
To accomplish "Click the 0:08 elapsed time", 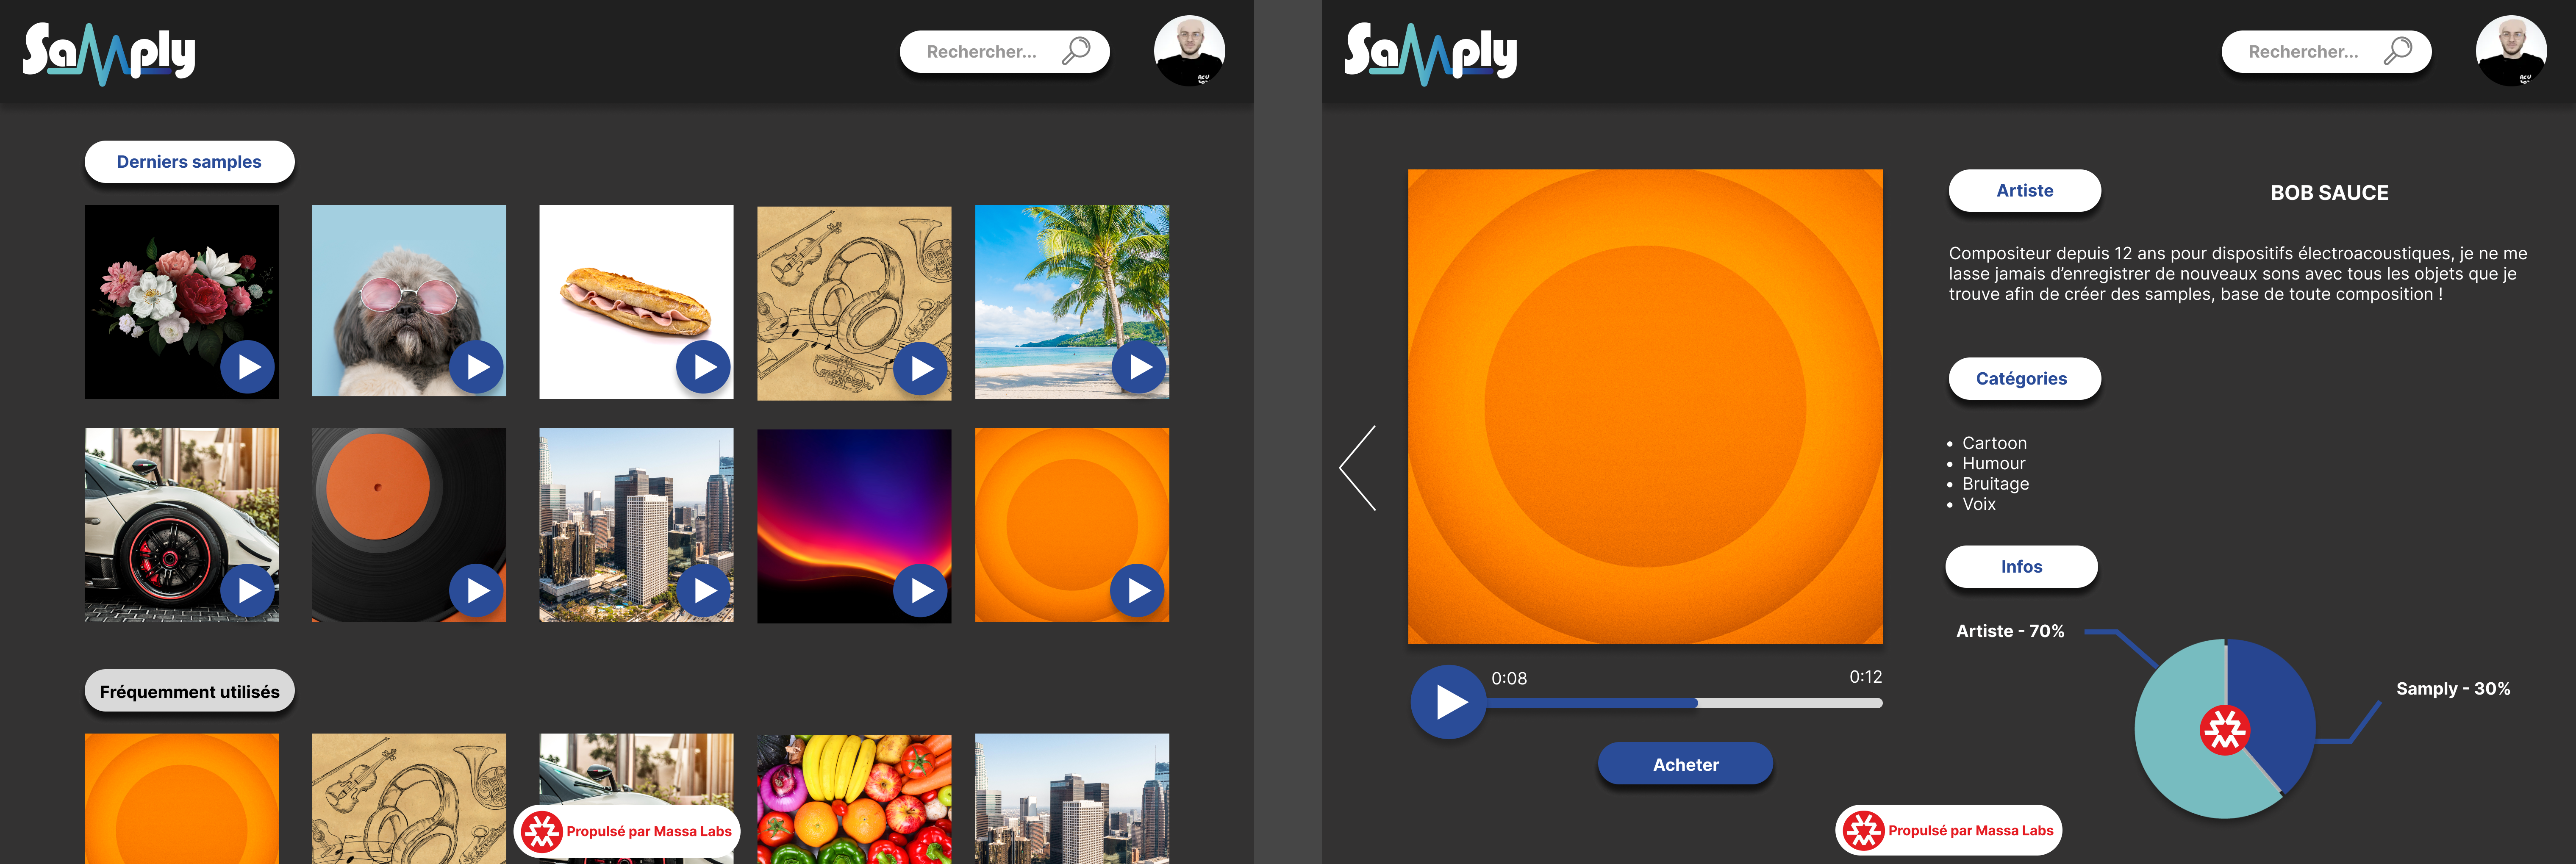I will (x=1509, y=678).
